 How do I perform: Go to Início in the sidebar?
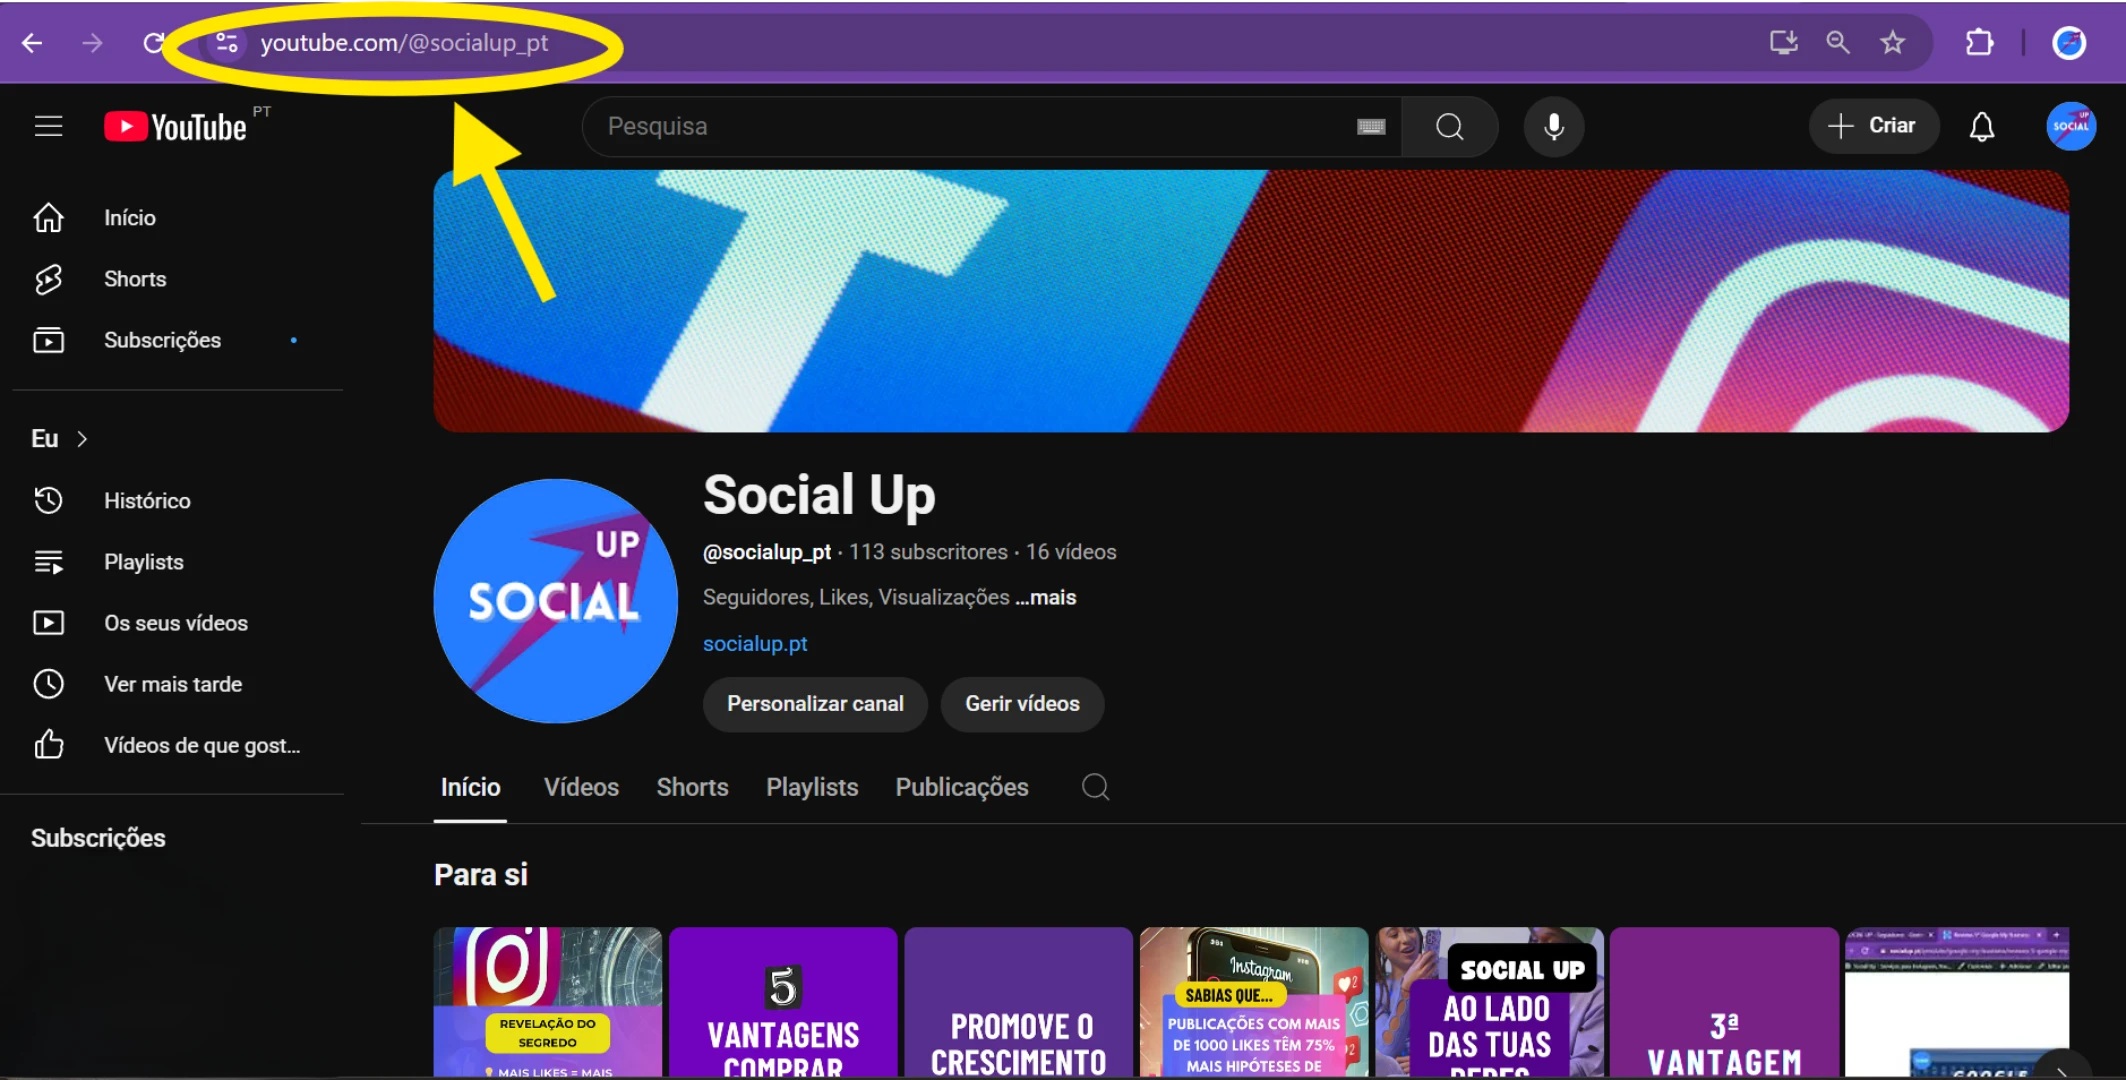pos(176,218)
